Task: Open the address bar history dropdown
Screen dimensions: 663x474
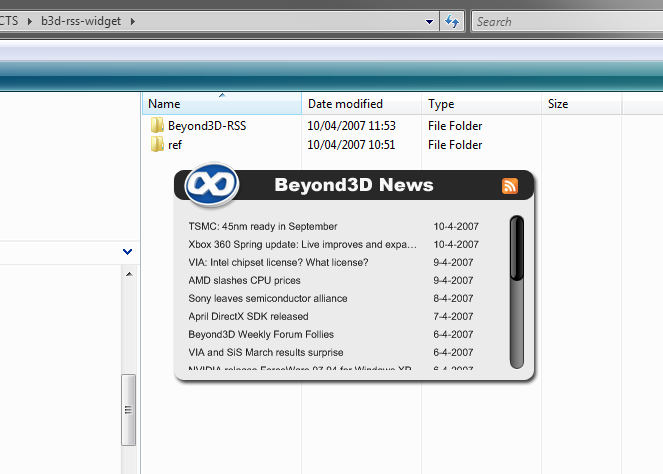Action: tap(429, 22)
